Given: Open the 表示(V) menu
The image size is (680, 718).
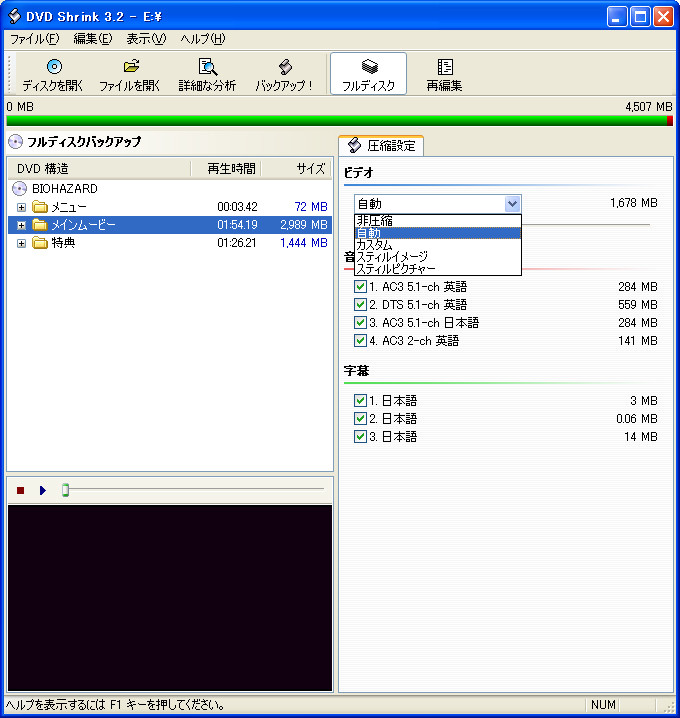Looking at the screenshot, I should [147, 39].
